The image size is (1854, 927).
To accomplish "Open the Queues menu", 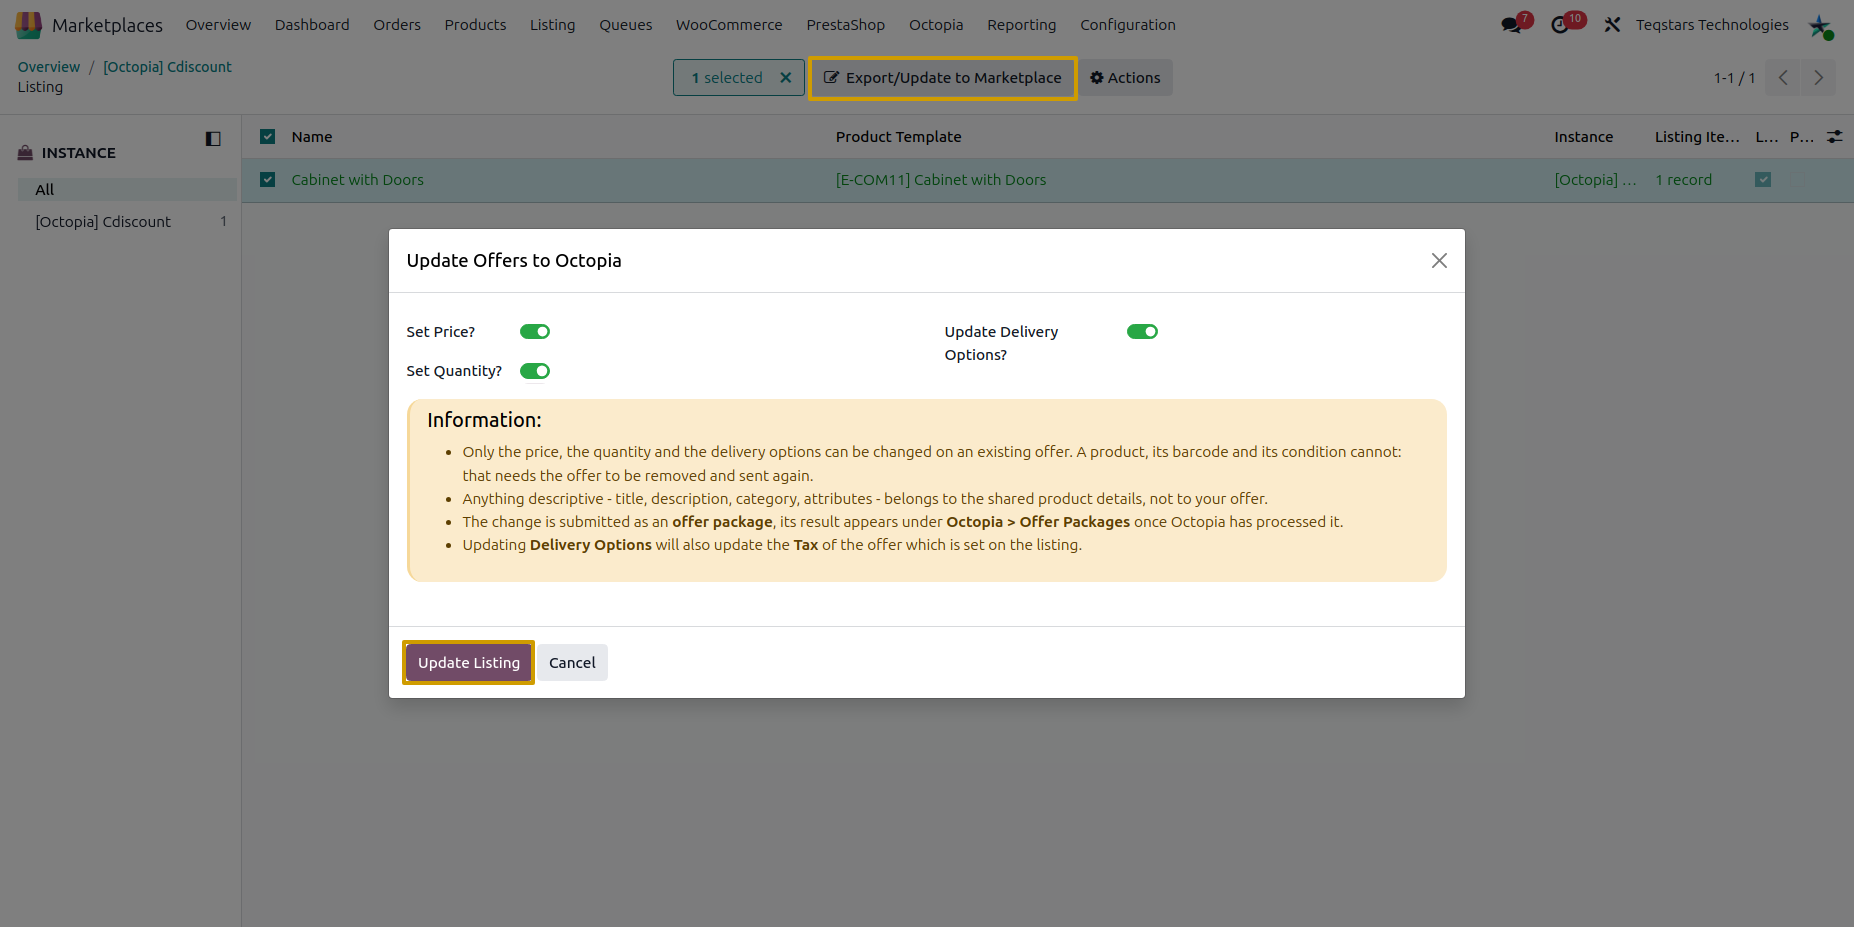I will click(626, 25).
